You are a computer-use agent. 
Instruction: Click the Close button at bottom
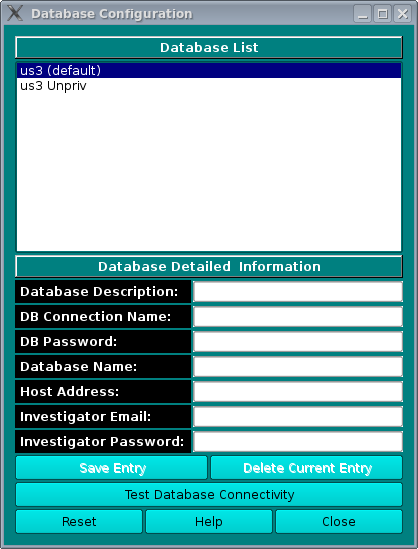tap(339, 522)
